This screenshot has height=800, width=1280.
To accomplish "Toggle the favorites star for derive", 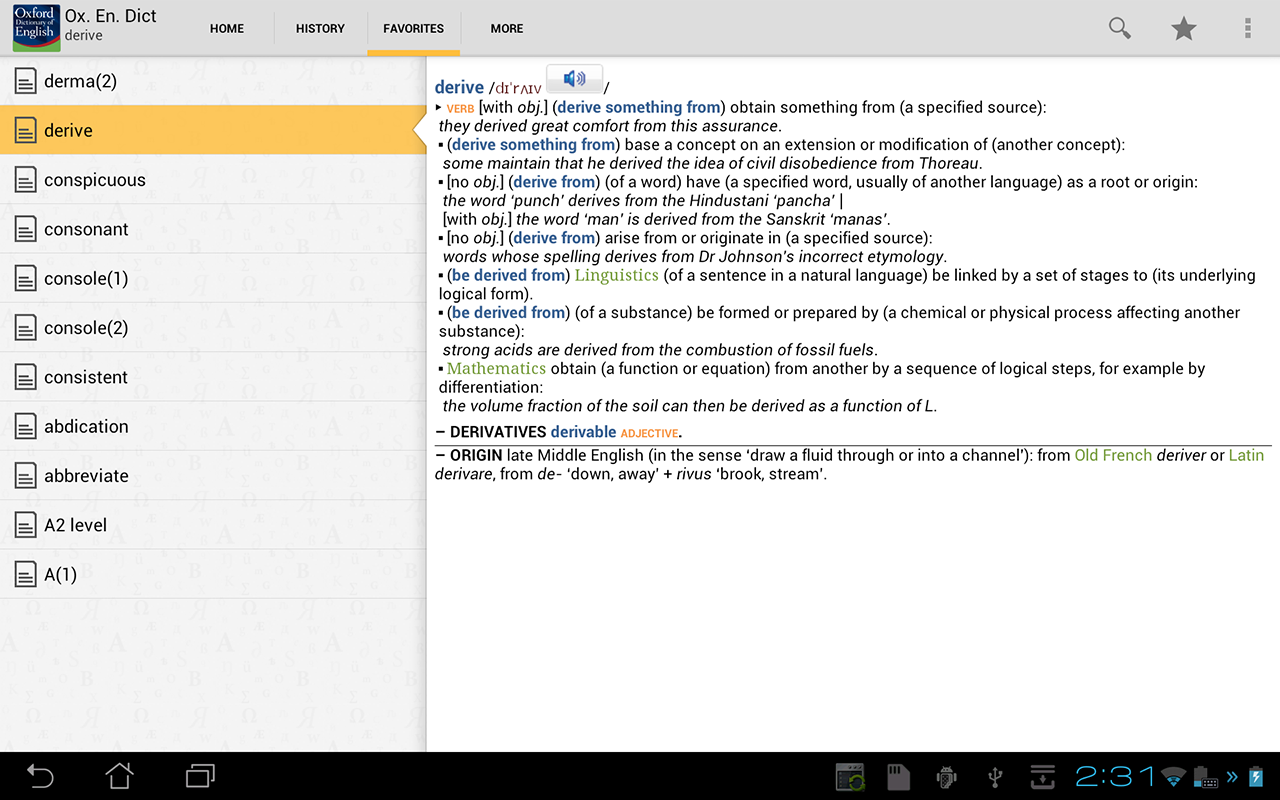I will (1184, 28).
